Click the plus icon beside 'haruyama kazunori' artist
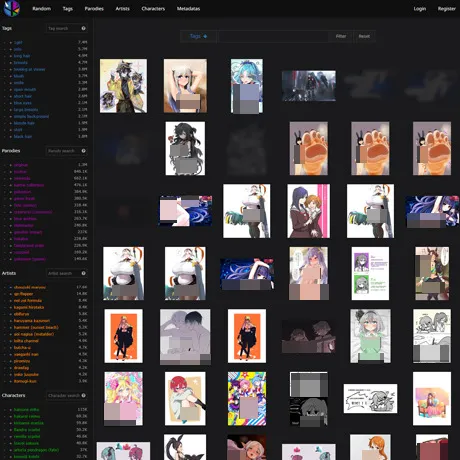The image size is (460, 460). point(11,321)
